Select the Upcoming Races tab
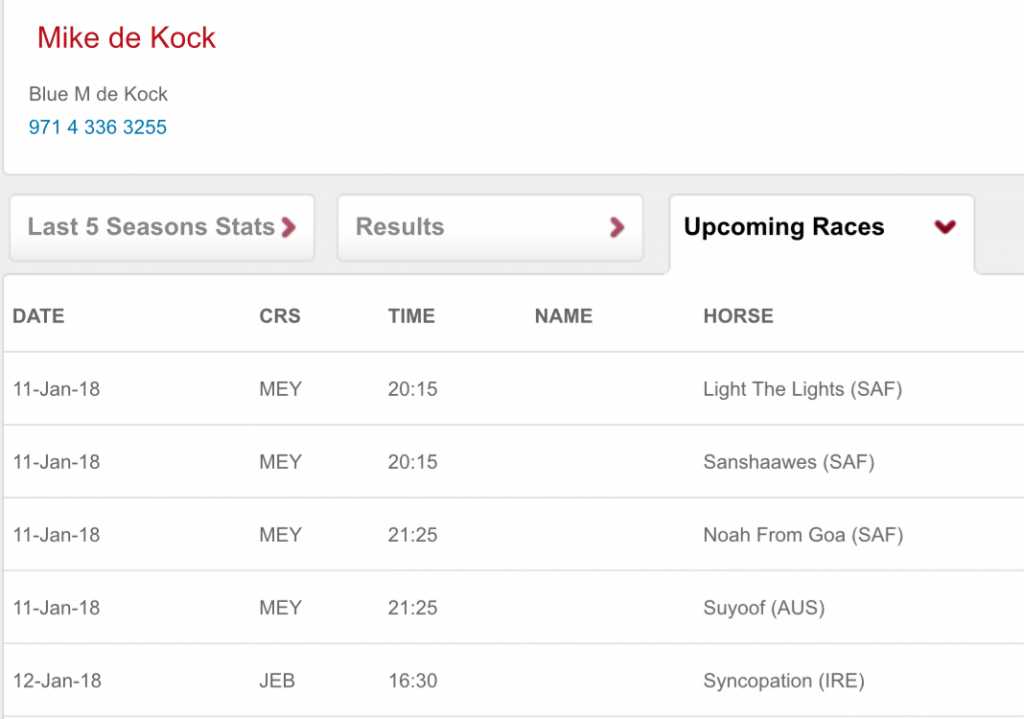 [784, 227]
